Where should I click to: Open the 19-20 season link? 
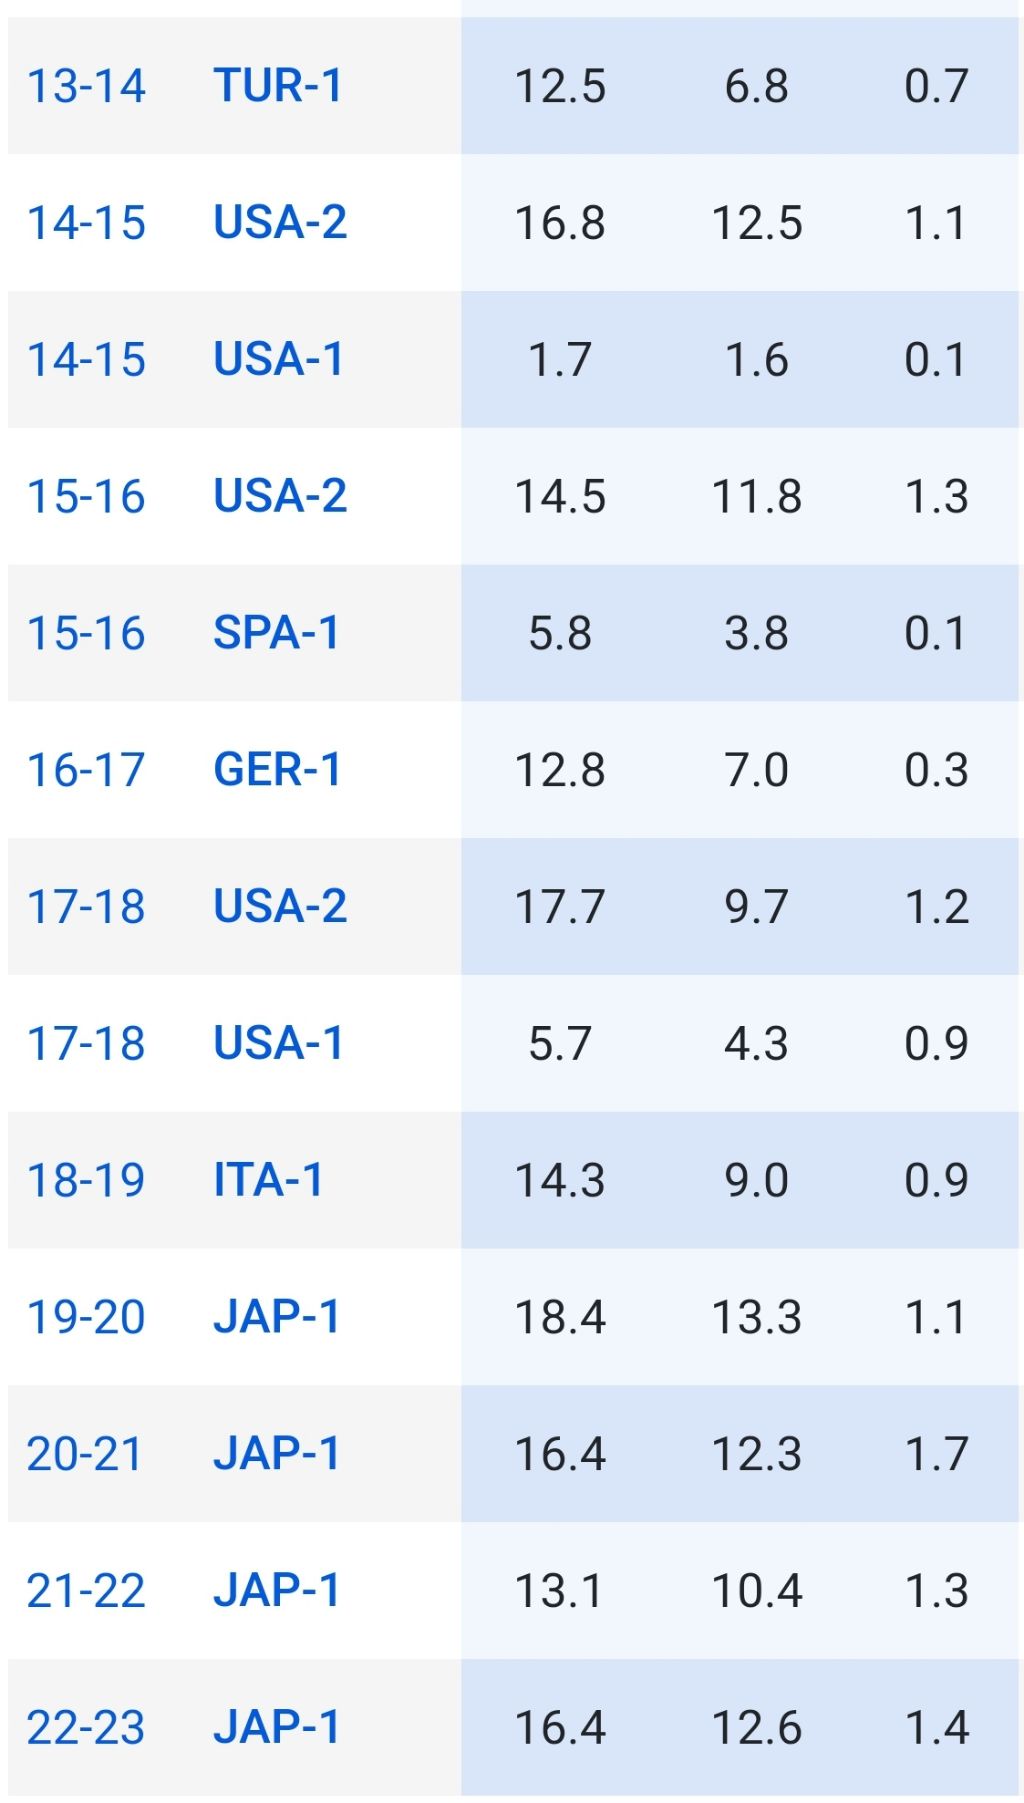pos(86,1318)
